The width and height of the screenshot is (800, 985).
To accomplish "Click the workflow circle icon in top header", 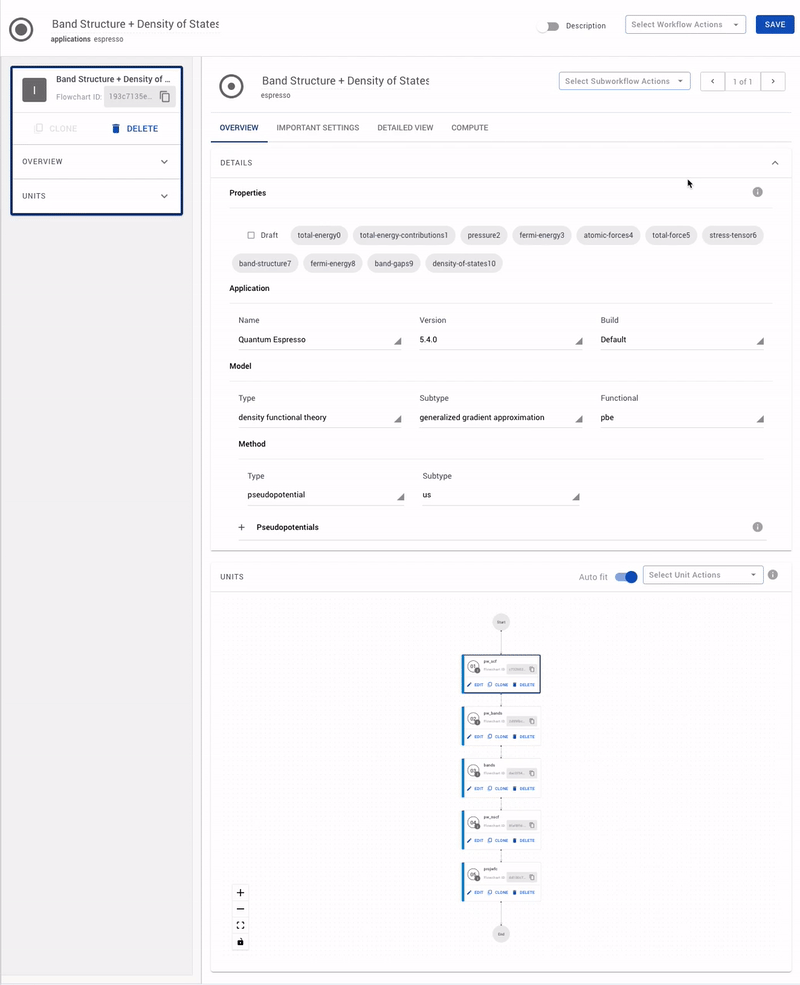I will pos(21,30).
